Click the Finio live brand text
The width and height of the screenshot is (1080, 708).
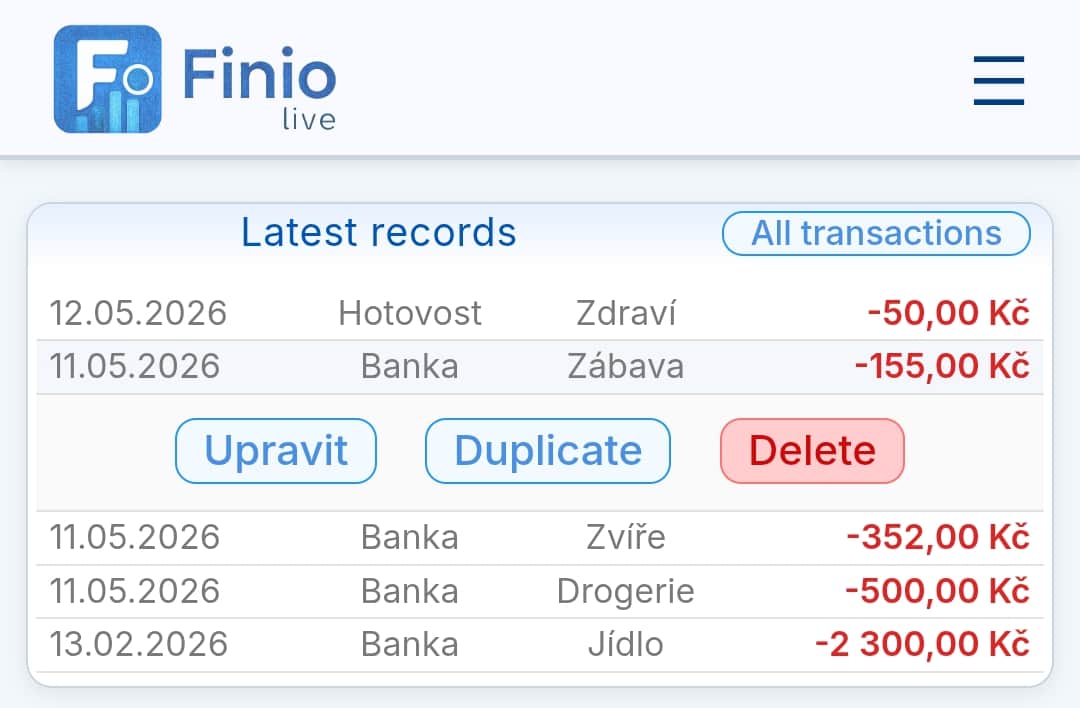(x=260, y=86)
